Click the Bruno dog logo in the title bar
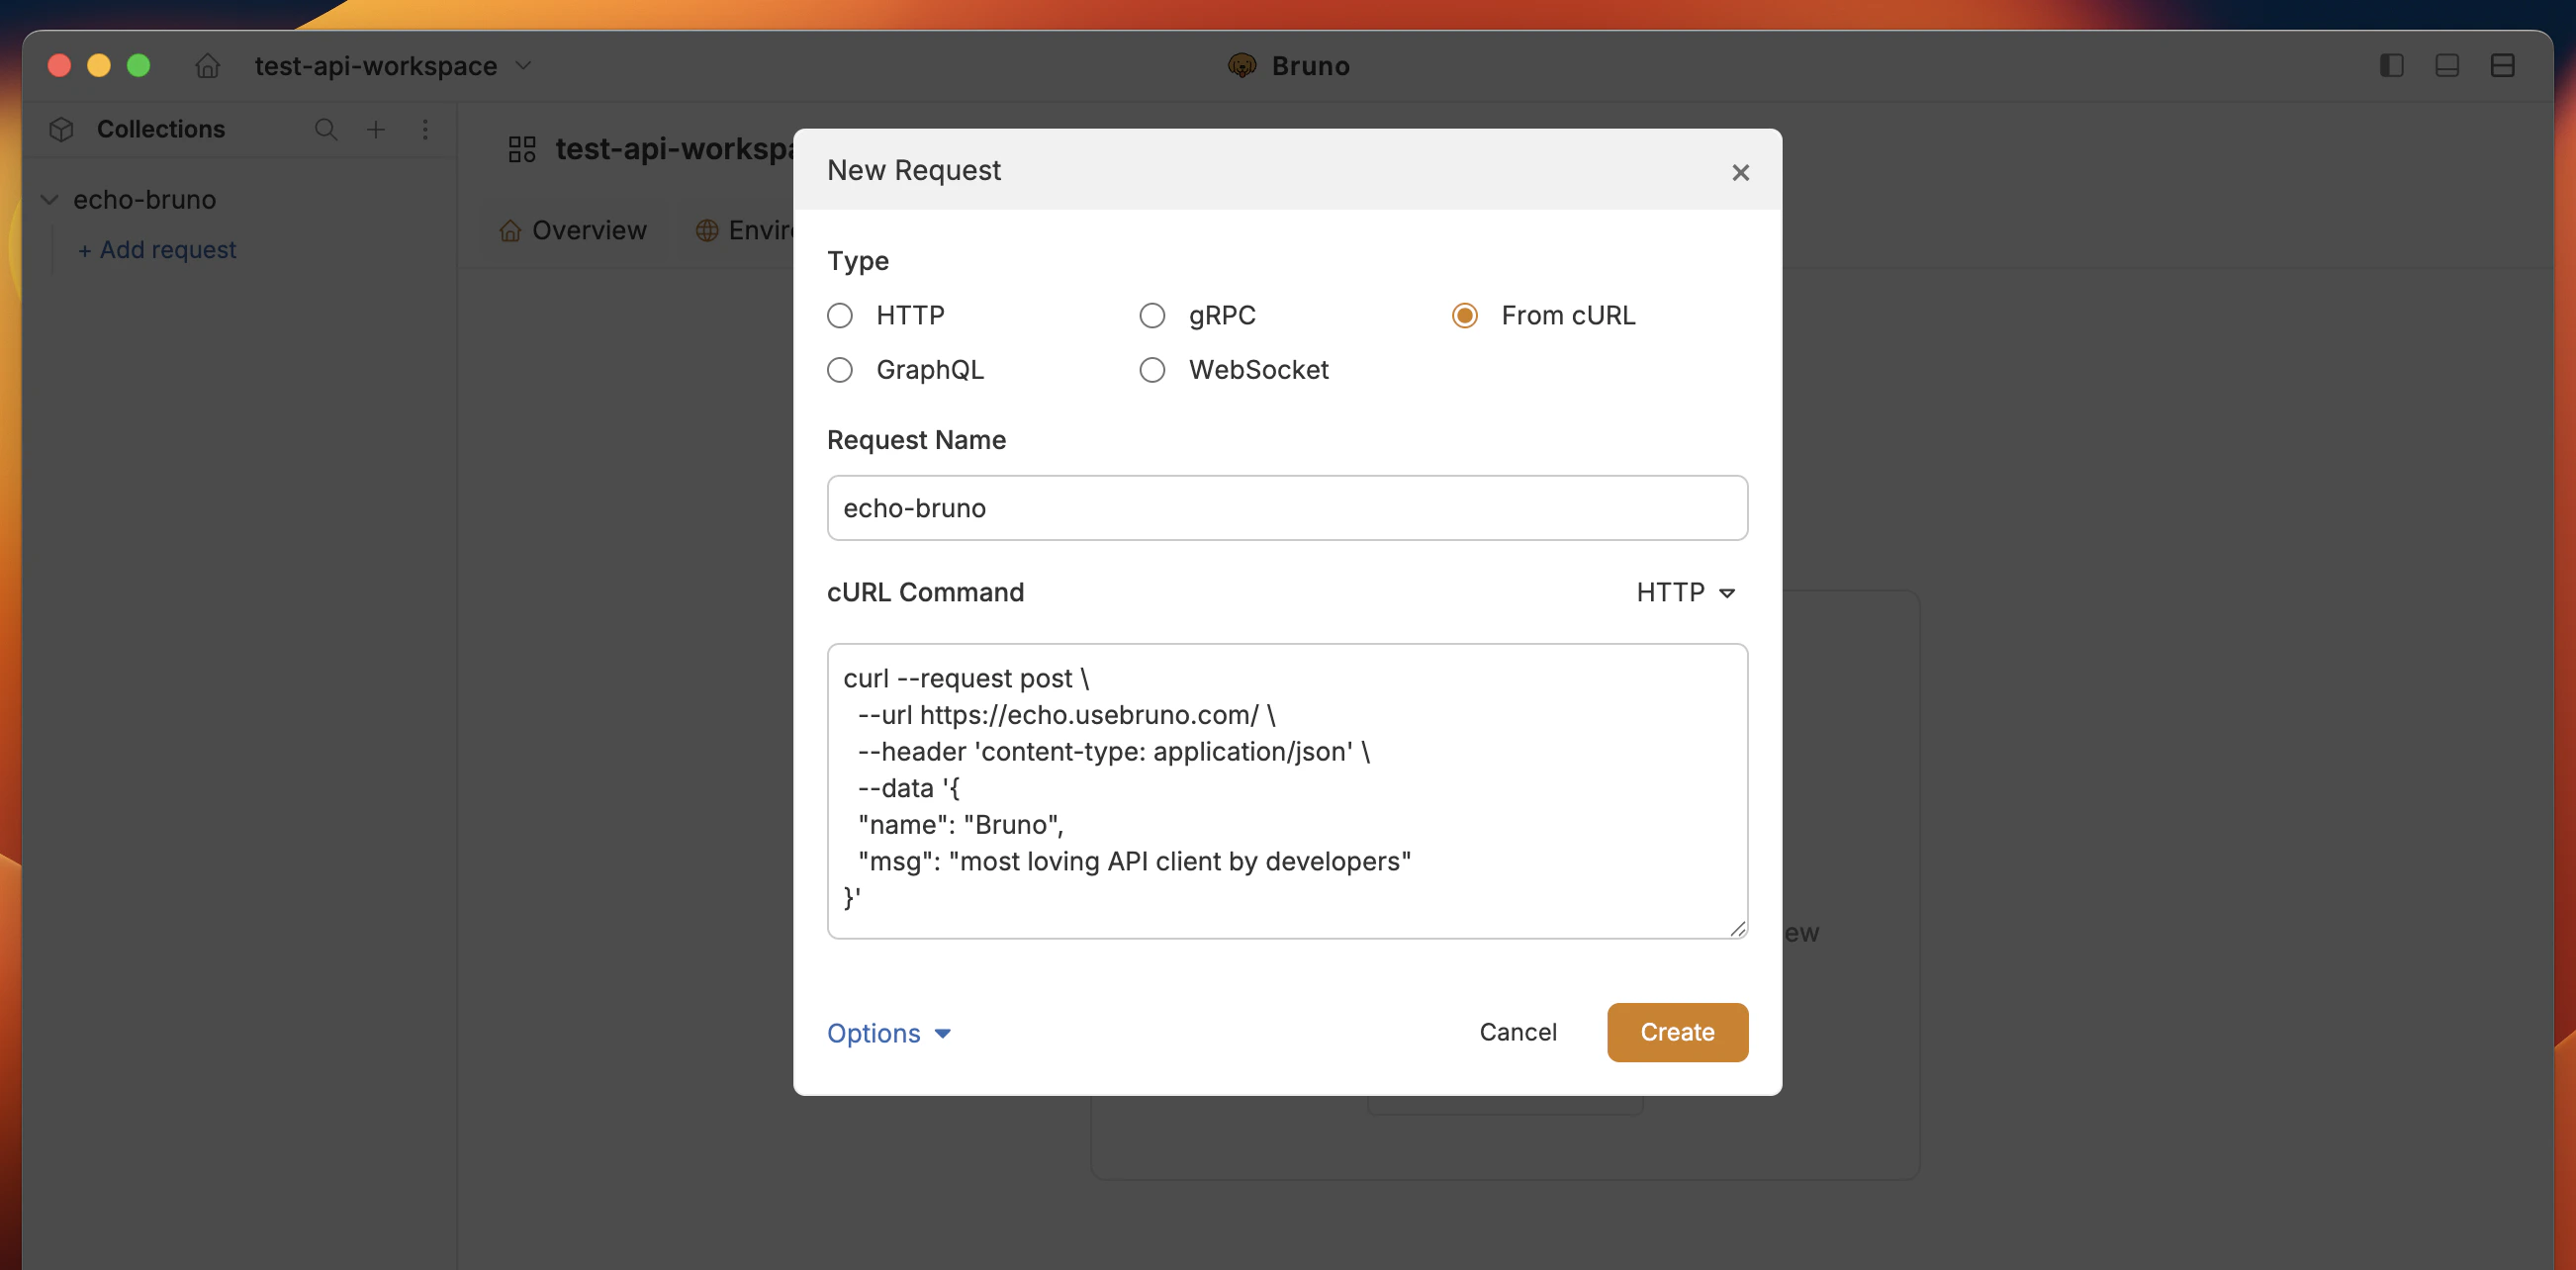The image size is (2576, 1270). (x=1242, y=65)
